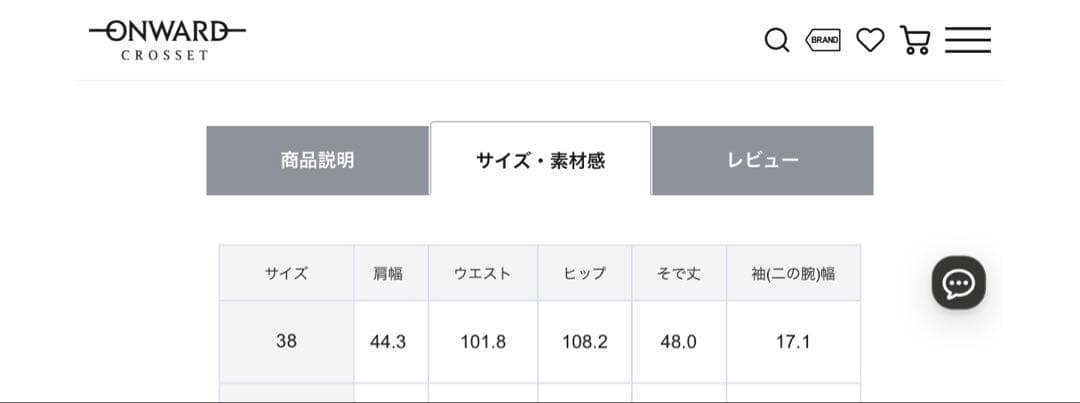1080x403 pixels.
Task: Click the size 38 row cell
Action: 286,341
